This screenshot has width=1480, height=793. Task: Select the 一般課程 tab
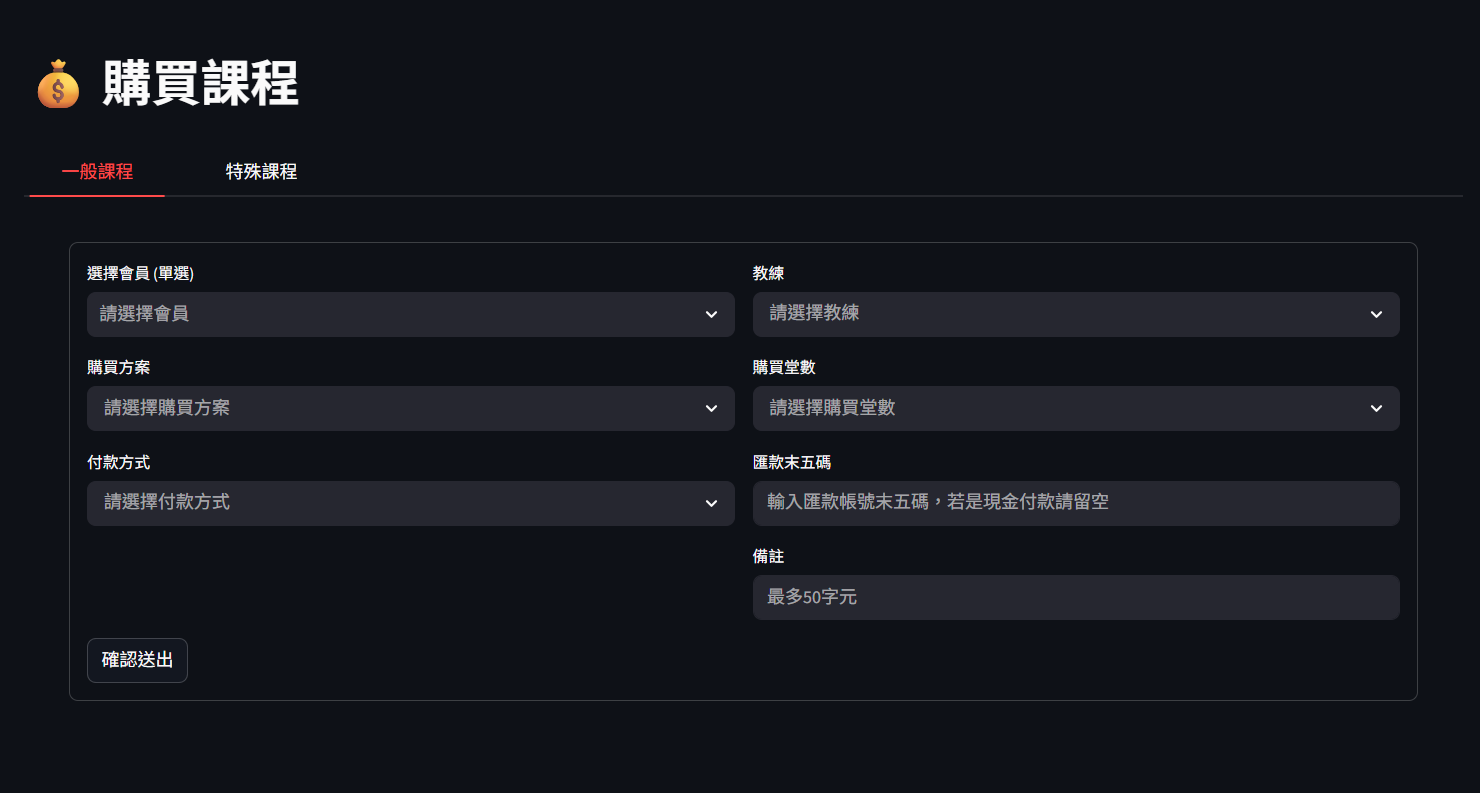(x=96, y=171)
